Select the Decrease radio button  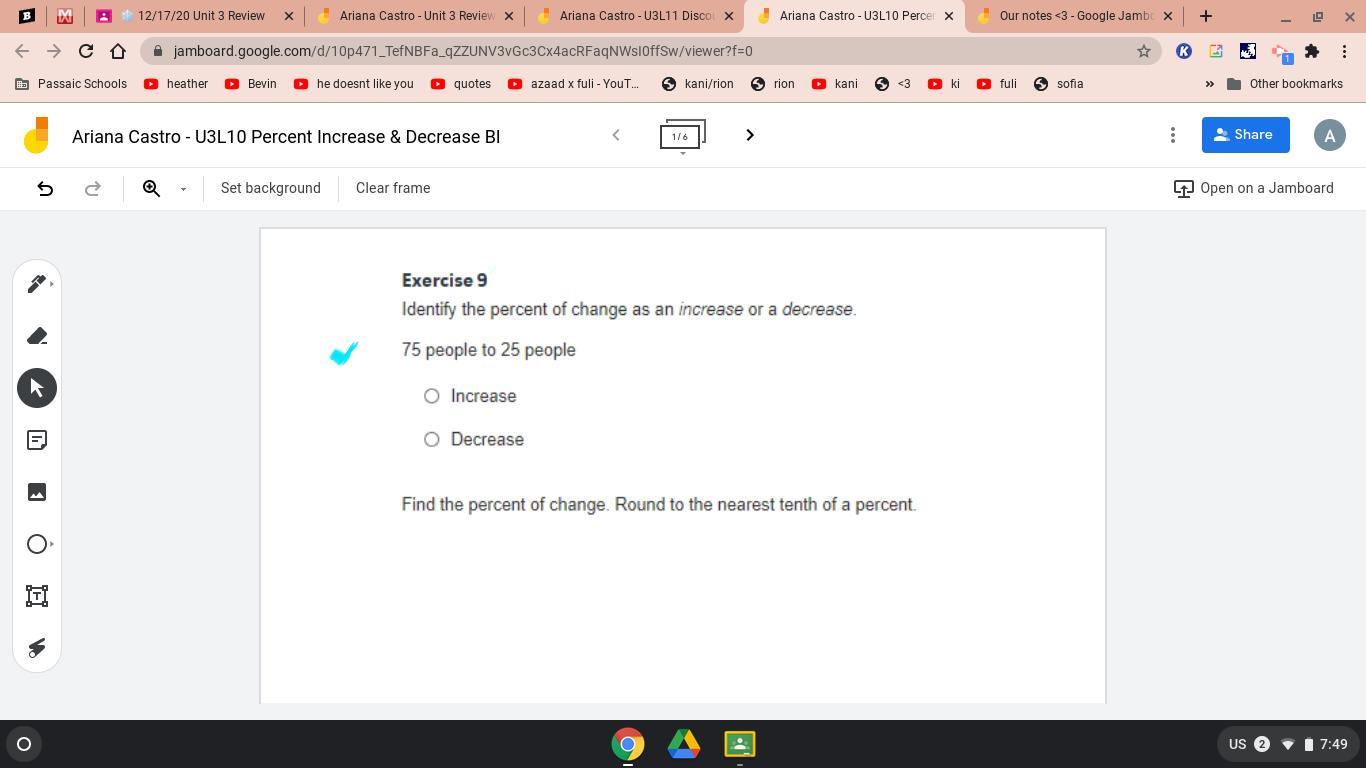coord(432,439)
